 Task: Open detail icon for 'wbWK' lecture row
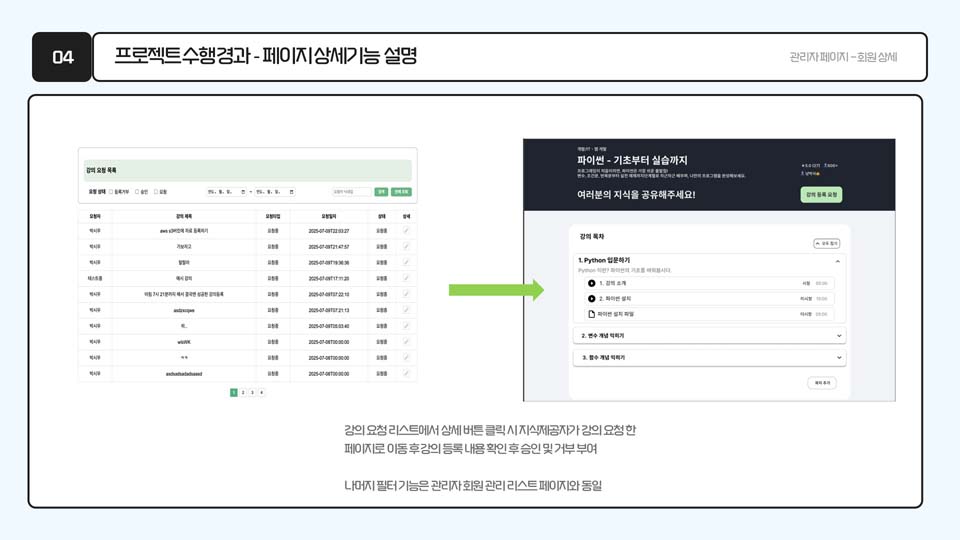click(x=406, y=342)
